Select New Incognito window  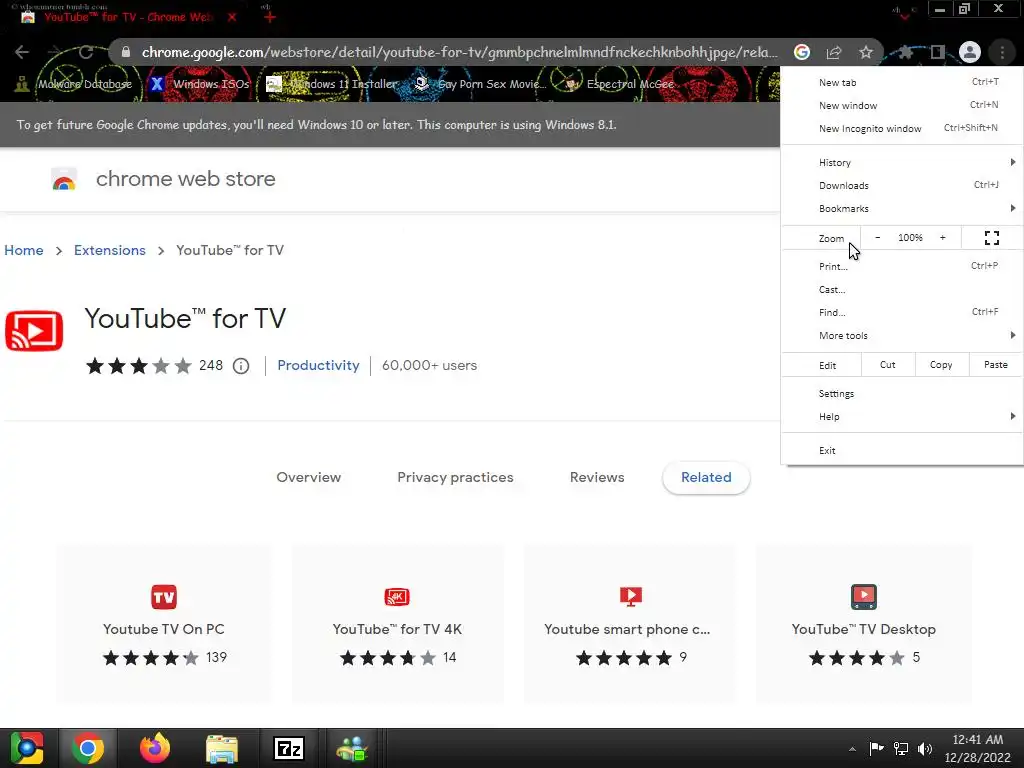point(902,129)
